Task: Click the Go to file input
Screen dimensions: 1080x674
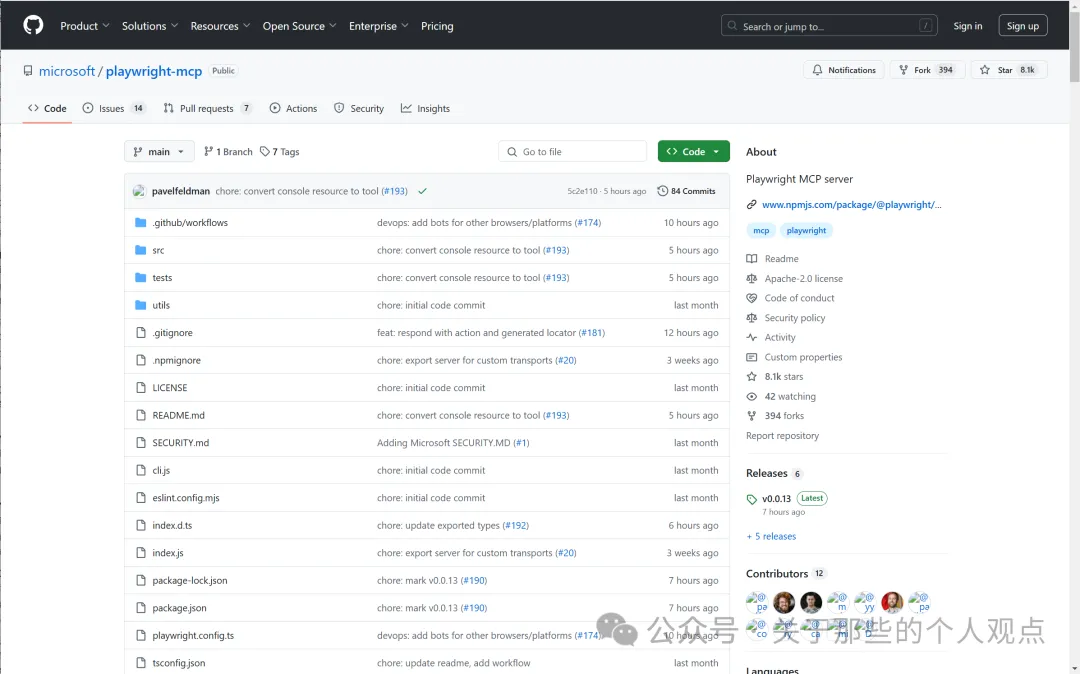Action: pos(572,151)
